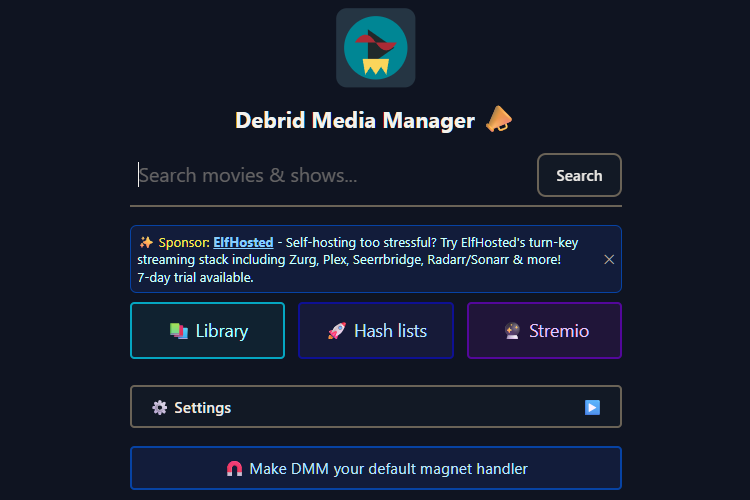This screenshot has width=750, height=500.
Task: Click the Debrid Media Manager logo
Action: point(375,48)
